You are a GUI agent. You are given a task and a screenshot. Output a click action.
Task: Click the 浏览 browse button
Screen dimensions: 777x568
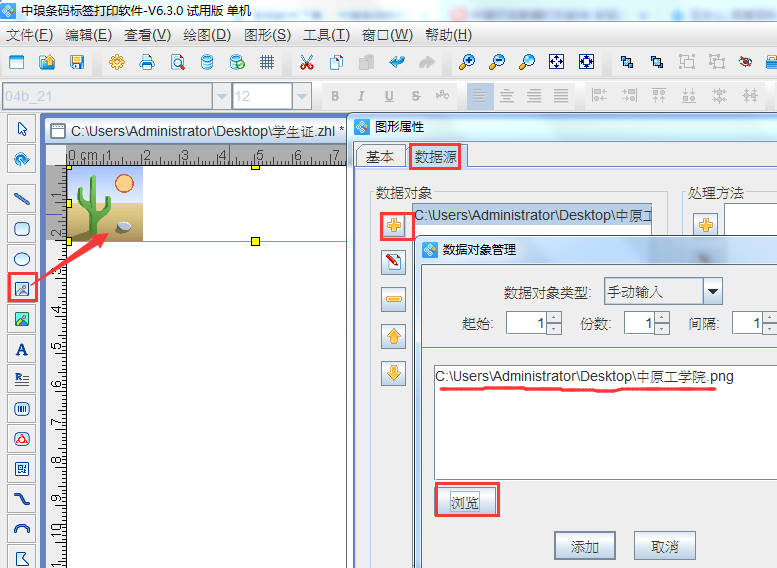point(466,502)
